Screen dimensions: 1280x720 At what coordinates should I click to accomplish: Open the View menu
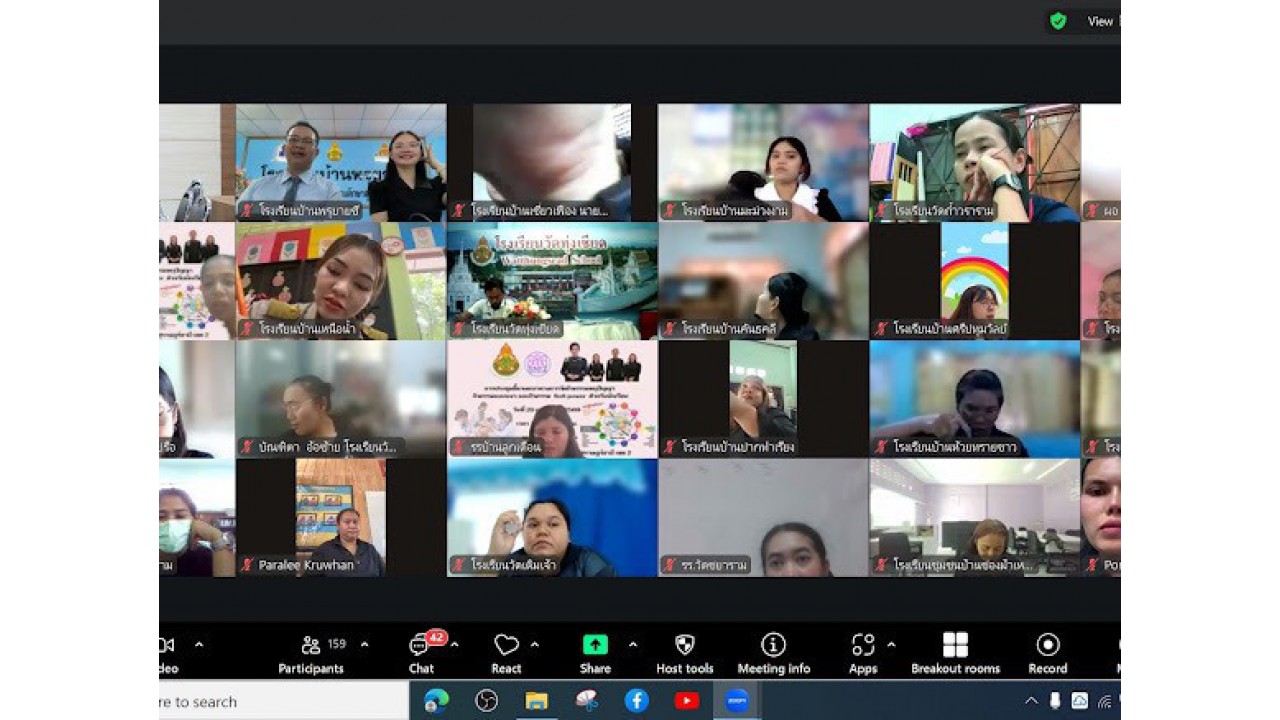(1100, 21)
